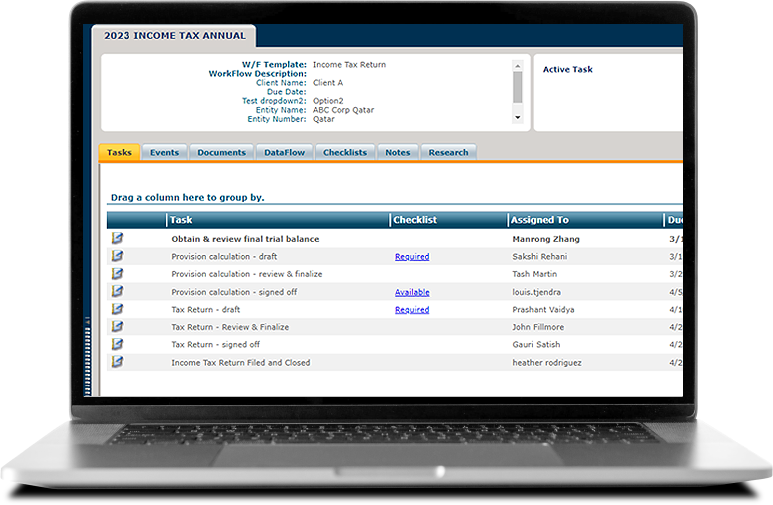Open the Tax Return - draft row icon

point(117,310)
